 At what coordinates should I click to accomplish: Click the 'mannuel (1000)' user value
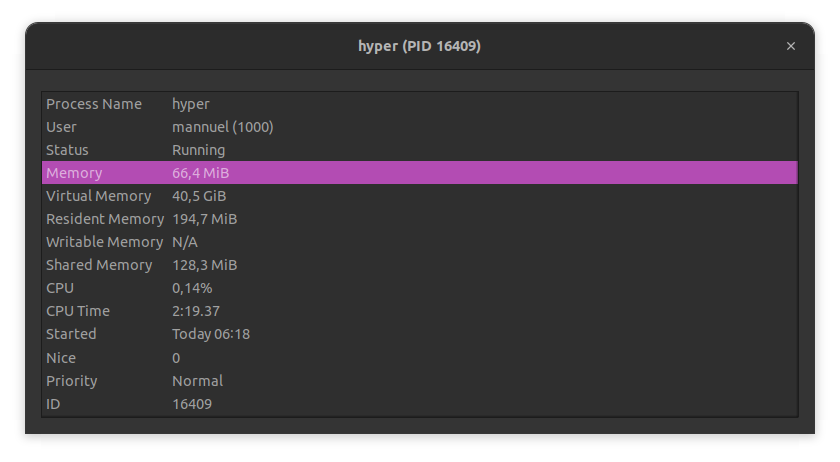click(x=223, y=127)
